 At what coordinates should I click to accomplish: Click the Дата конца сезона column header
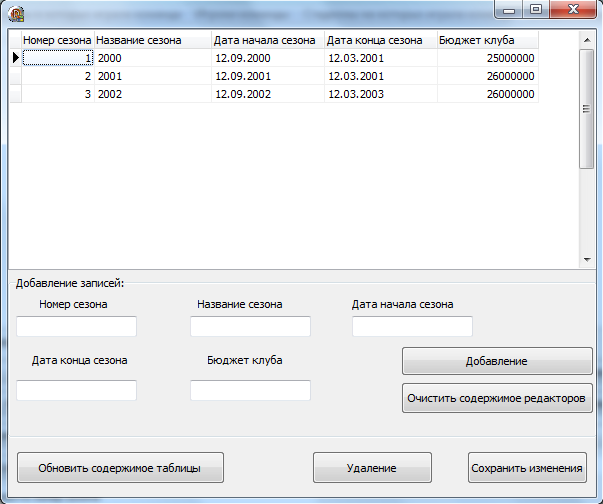(x=381, y=40)
